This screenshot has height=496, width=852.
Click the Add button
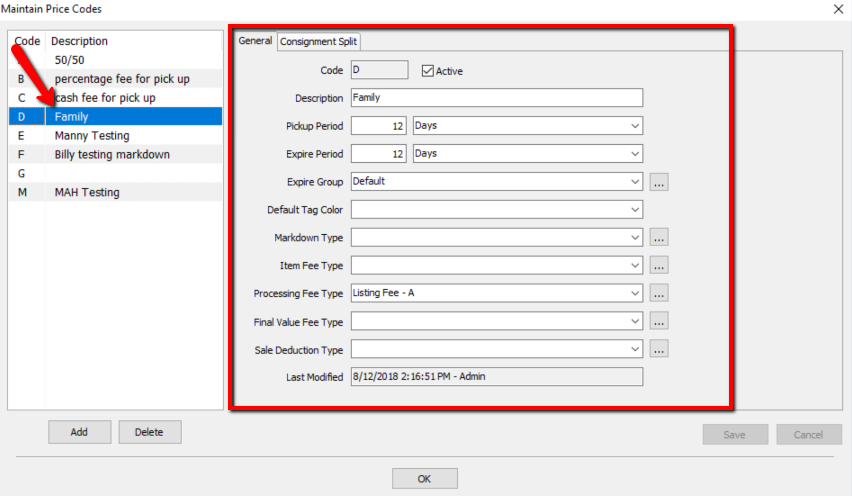pos(79,432)
